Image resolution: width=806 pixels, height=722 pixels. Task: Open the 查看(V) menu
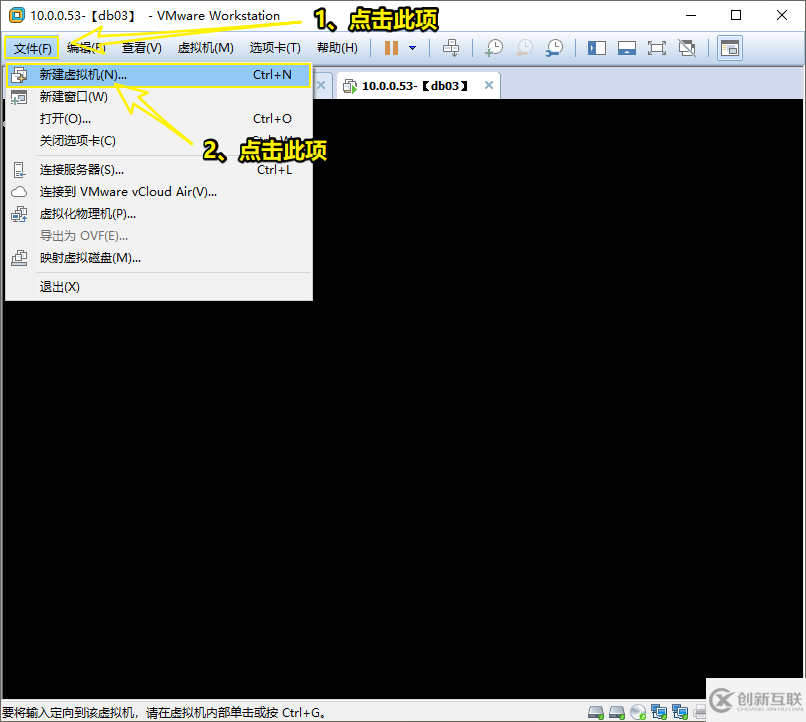(141, 48)
